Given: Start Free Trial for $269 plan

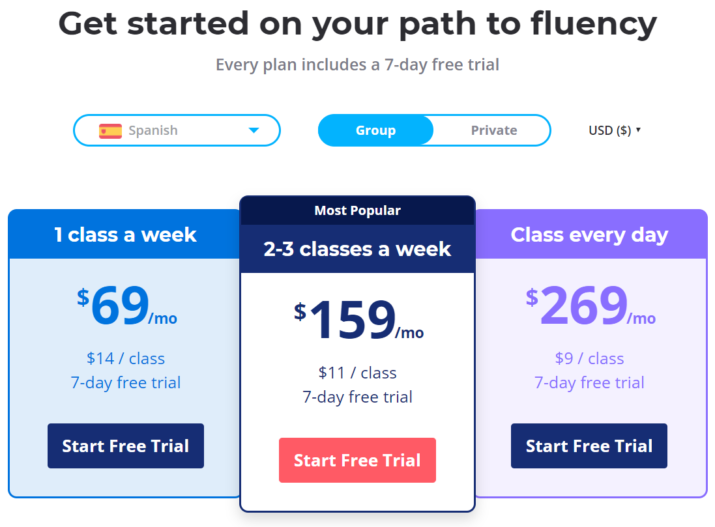Looking at the screenshot, I should pos(589,446).
